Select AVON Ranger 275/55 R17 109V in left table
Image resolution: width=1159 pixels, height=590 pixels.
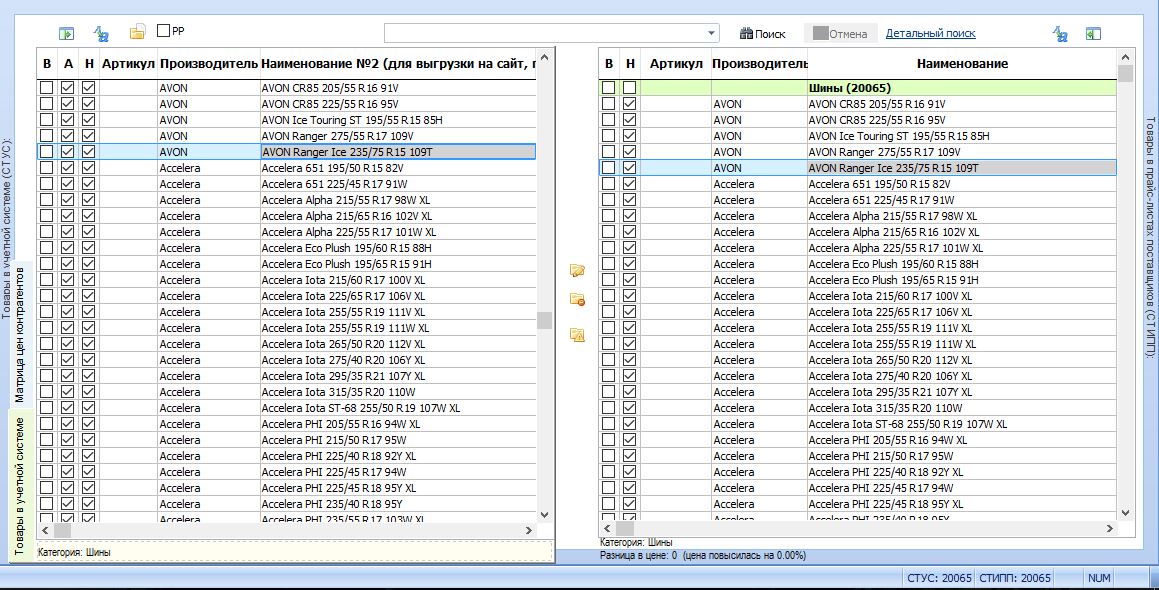click(x=398, y=136)
